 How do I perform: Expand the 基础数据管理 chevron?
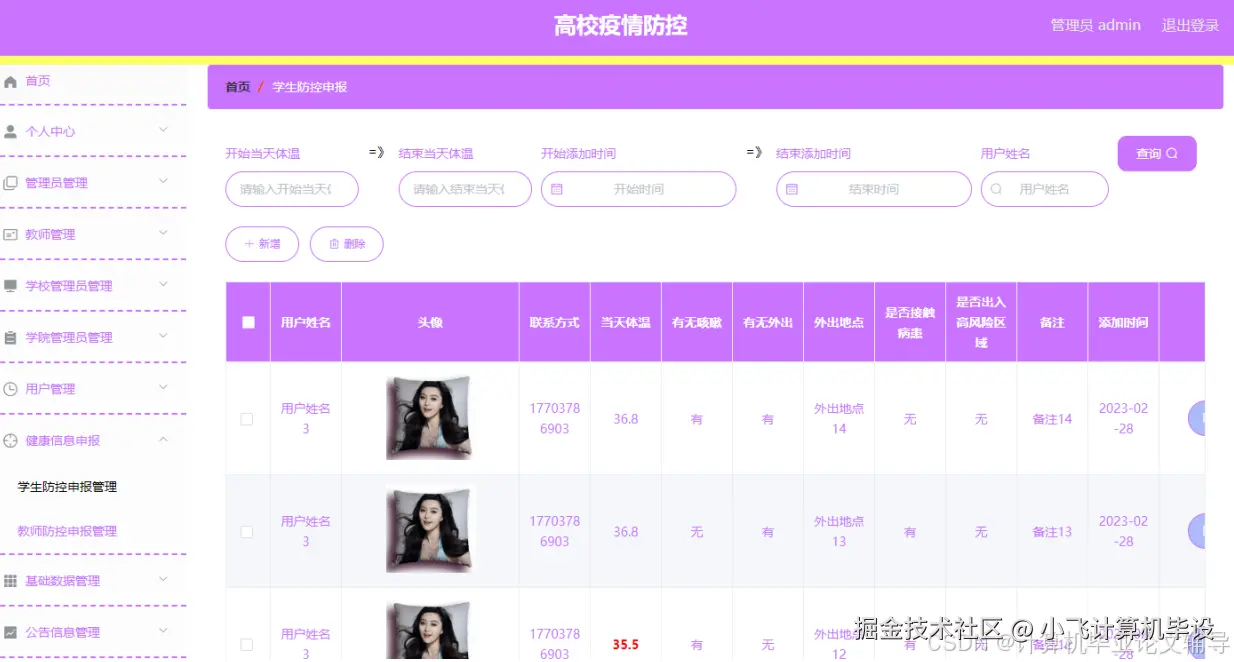pyautogui.click(x=163, y=579)
